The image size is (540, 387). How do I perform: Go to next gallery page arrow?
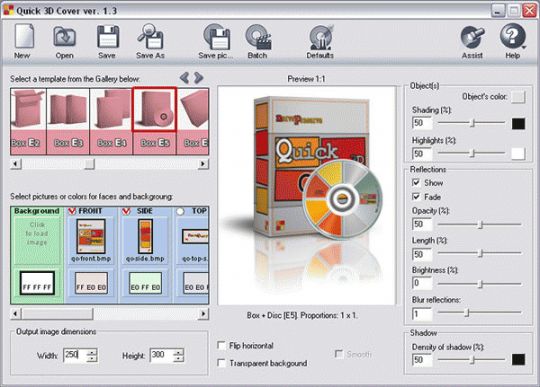198,78
